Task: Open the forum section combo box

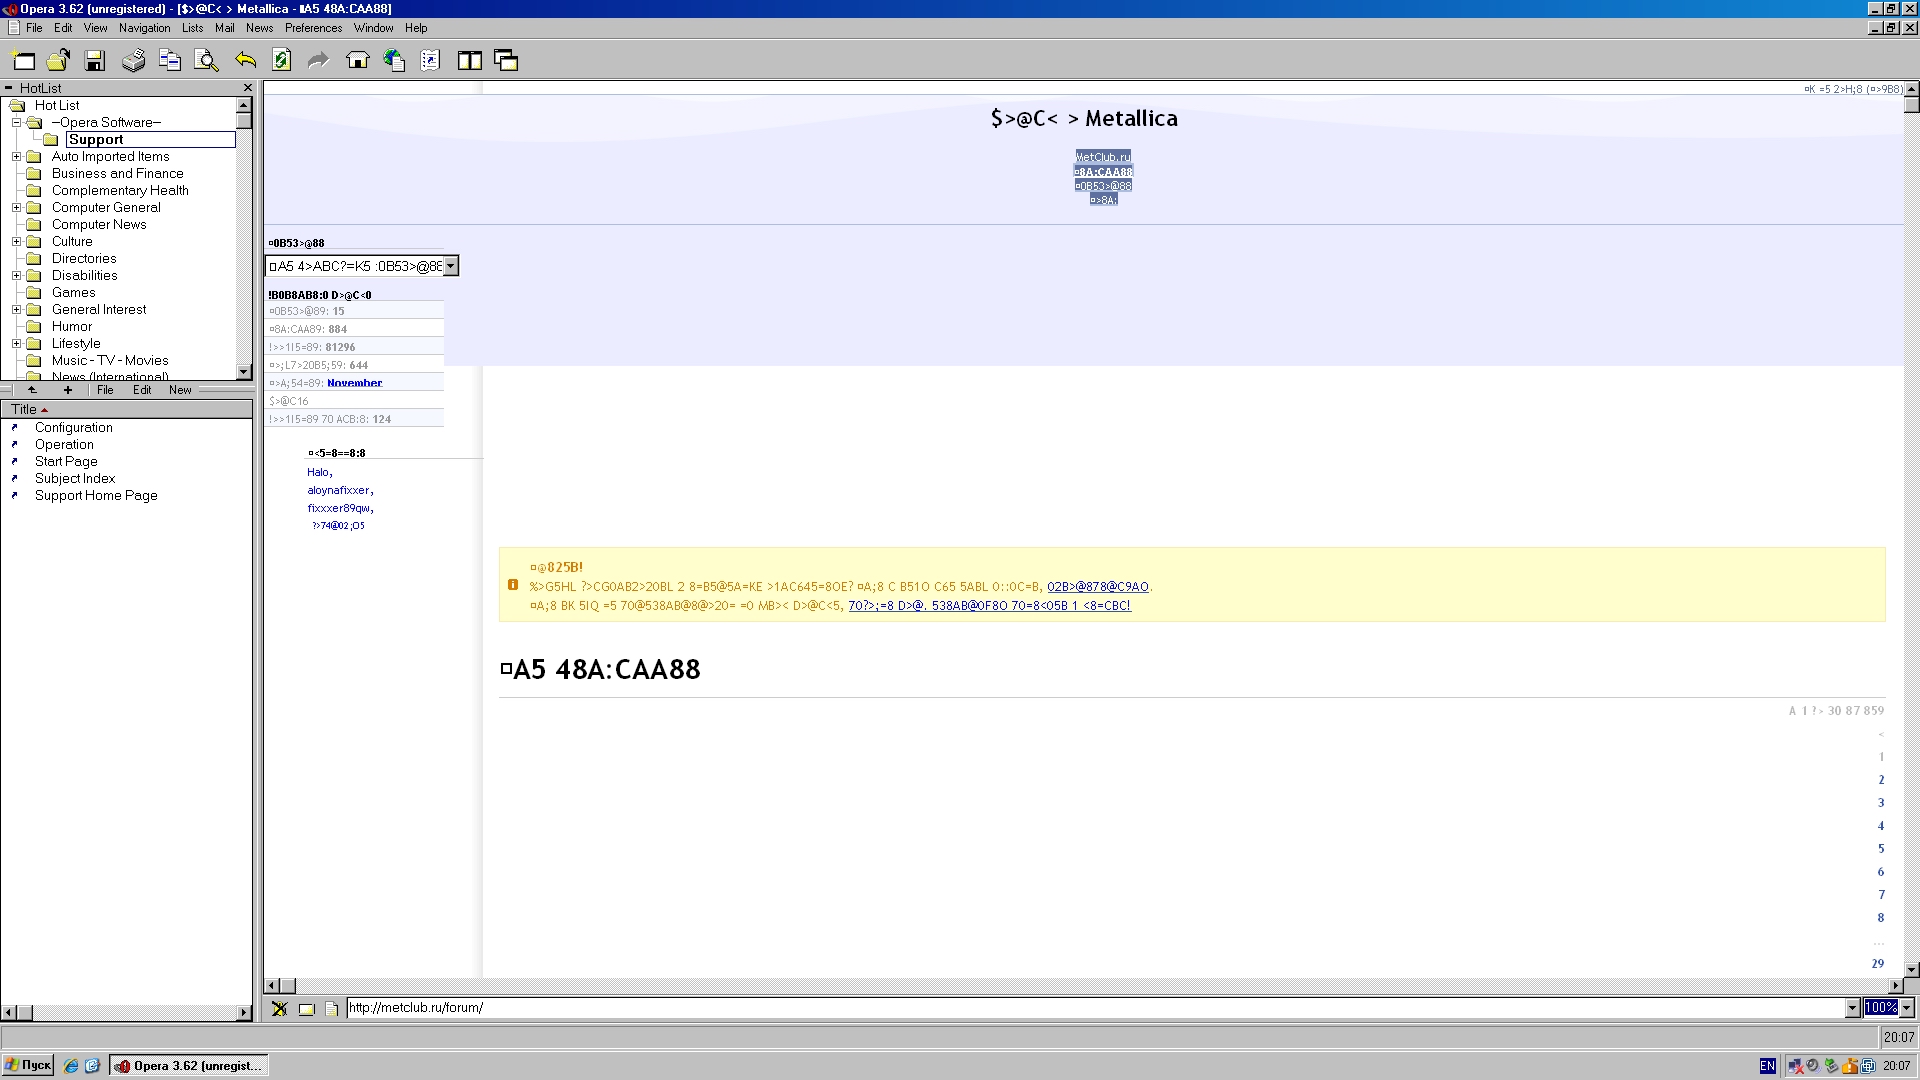Action: coord(451,266)
